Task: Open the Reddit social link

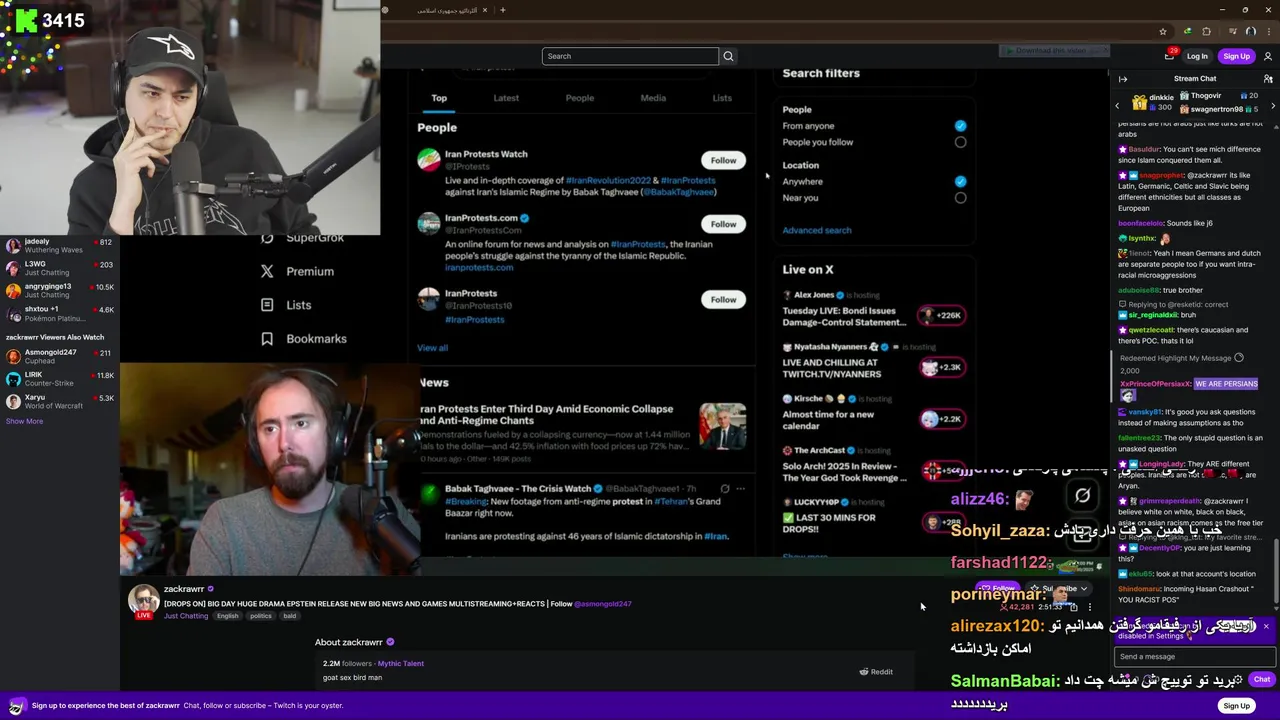Action: [x=876, y=672]
